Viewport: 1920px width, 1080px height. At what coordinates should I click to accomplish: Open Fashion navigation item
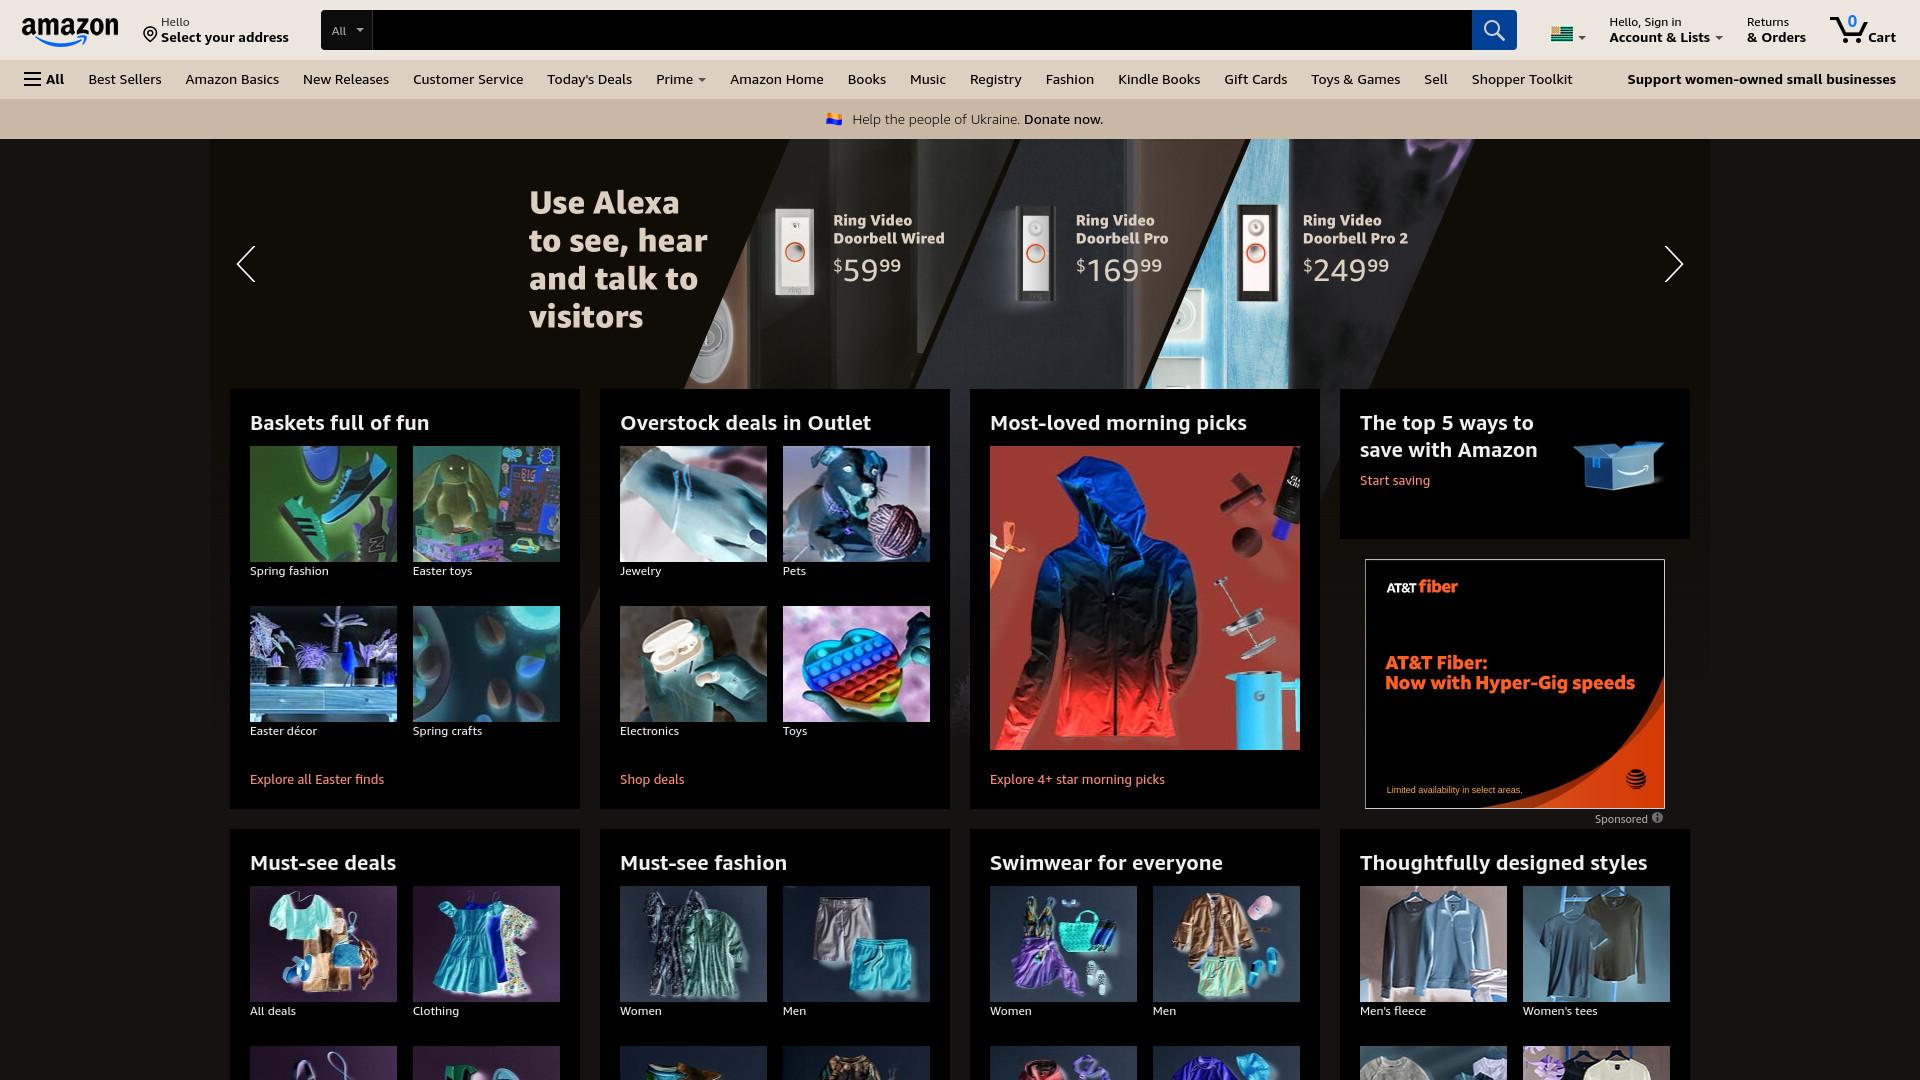tap(1070, 79)
